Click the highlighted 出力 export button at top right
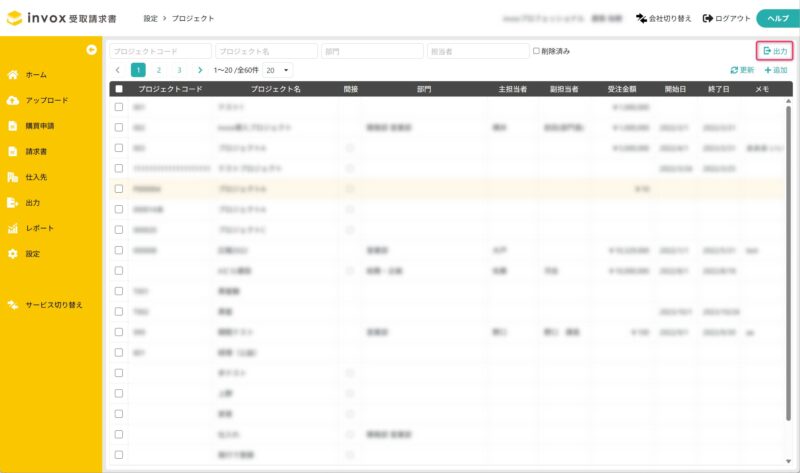 [x=774, y=51]
